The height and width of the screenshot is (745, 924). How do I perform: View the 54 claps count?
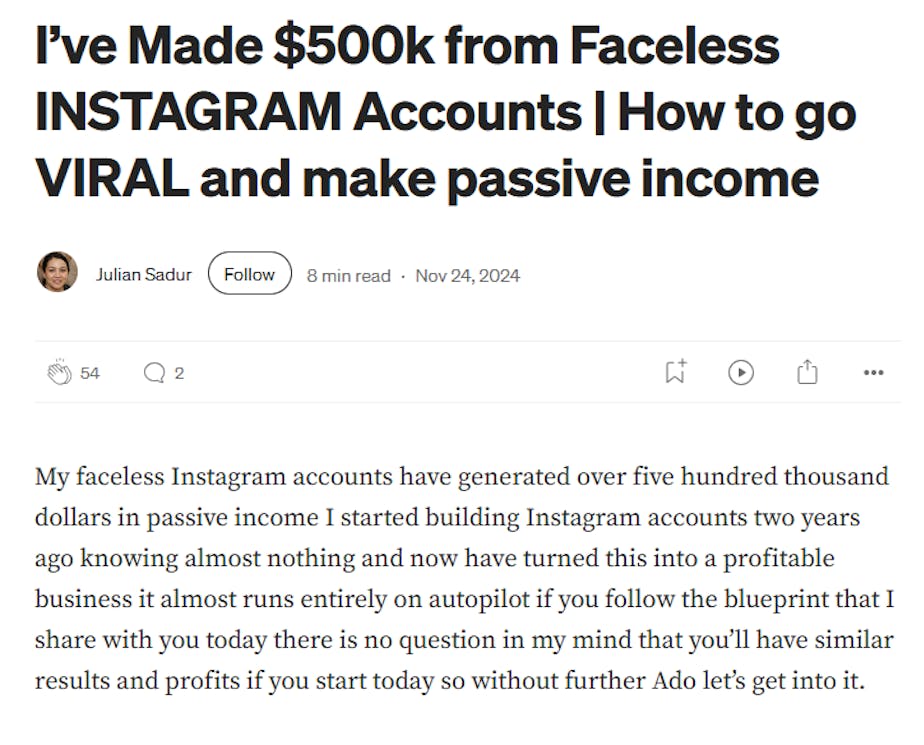tap(90, 373)
